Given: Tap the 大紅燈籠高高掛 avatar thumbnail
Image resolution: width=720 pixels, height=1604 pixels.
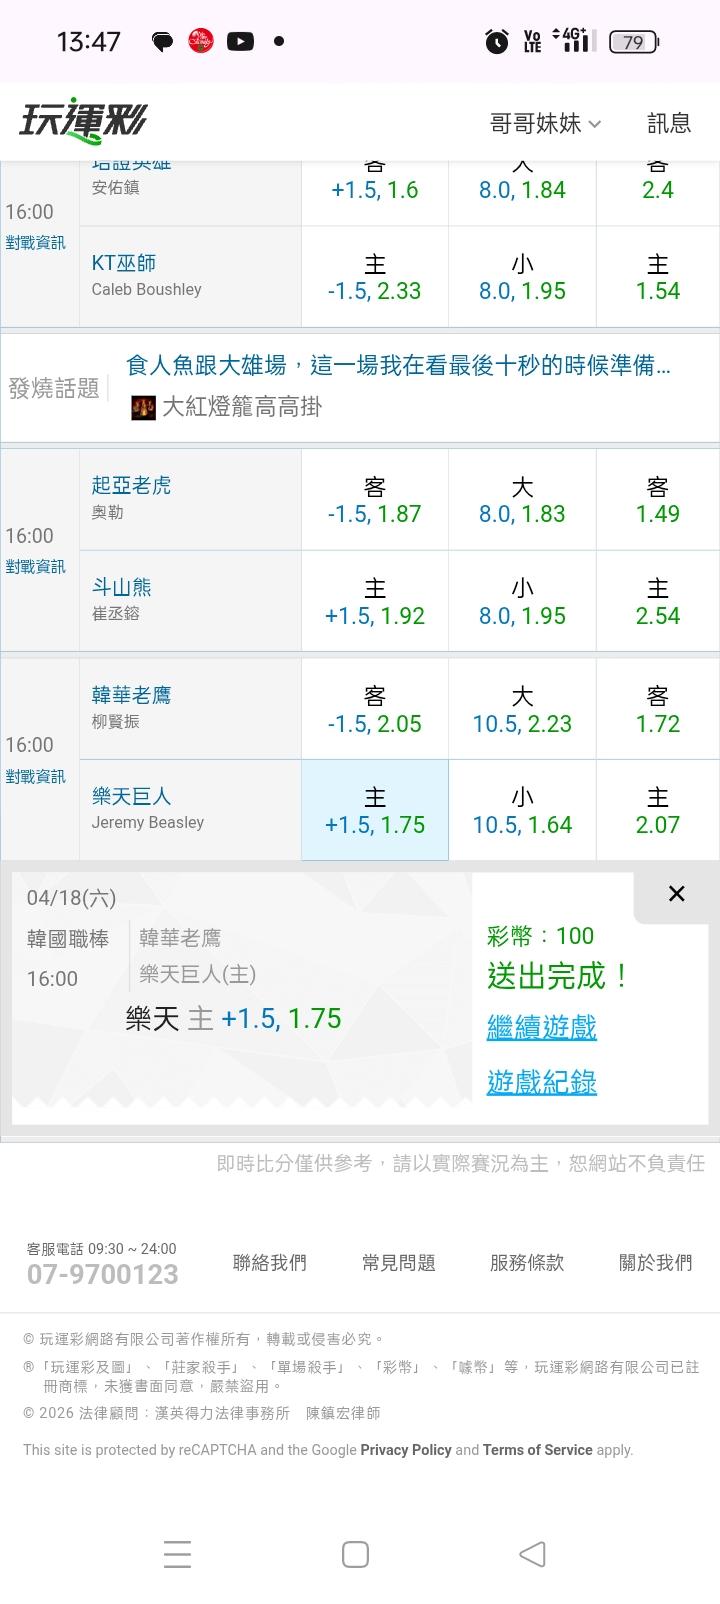Looking at the screenshot, I should pyautogui.click(x=143, y=407).
